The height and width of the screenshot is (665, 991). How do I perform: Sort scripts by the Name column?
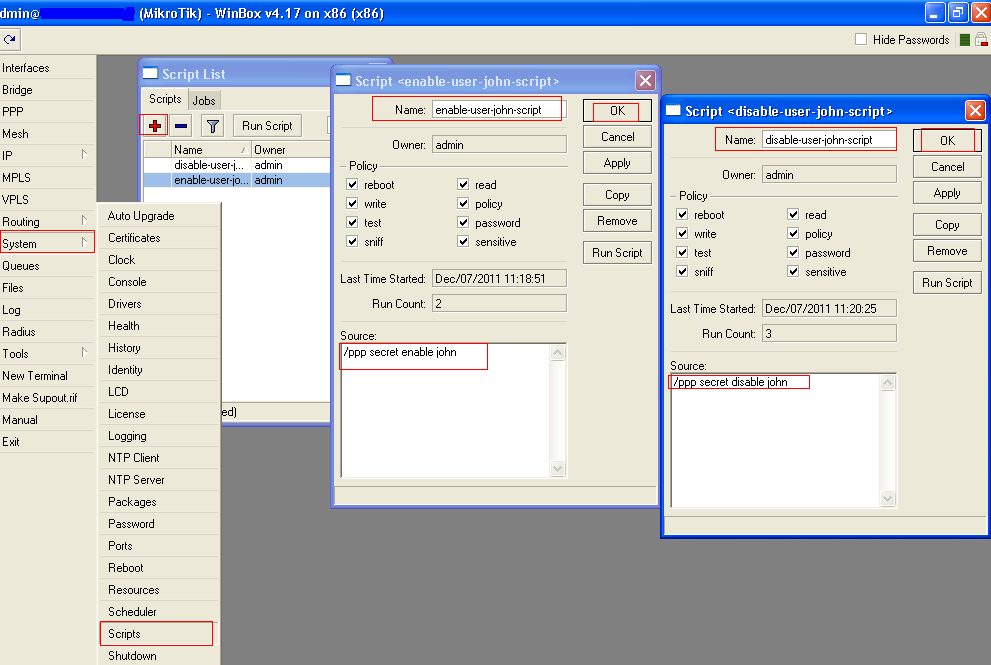[210, 150]
